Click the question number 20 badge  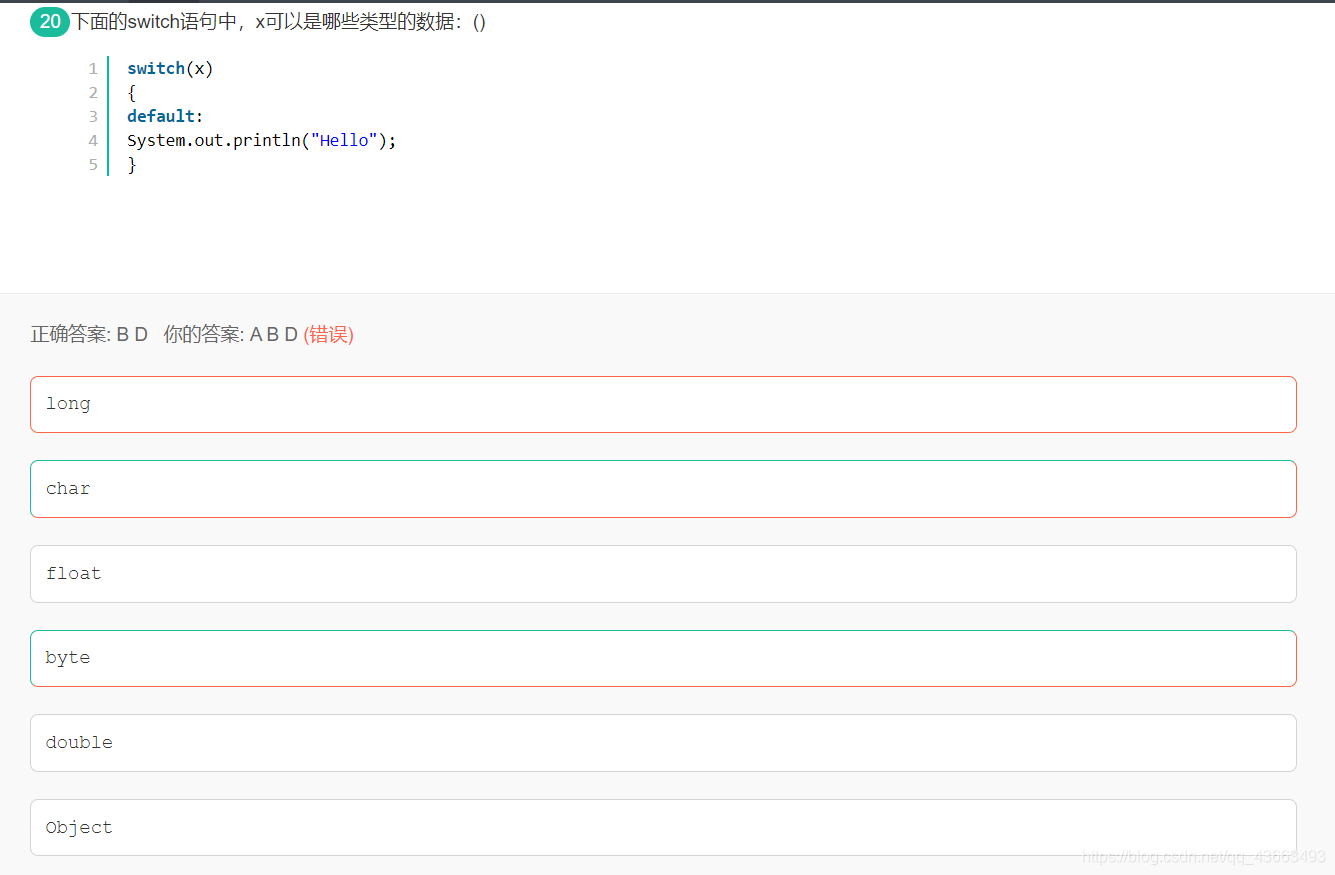click(50, 22)
